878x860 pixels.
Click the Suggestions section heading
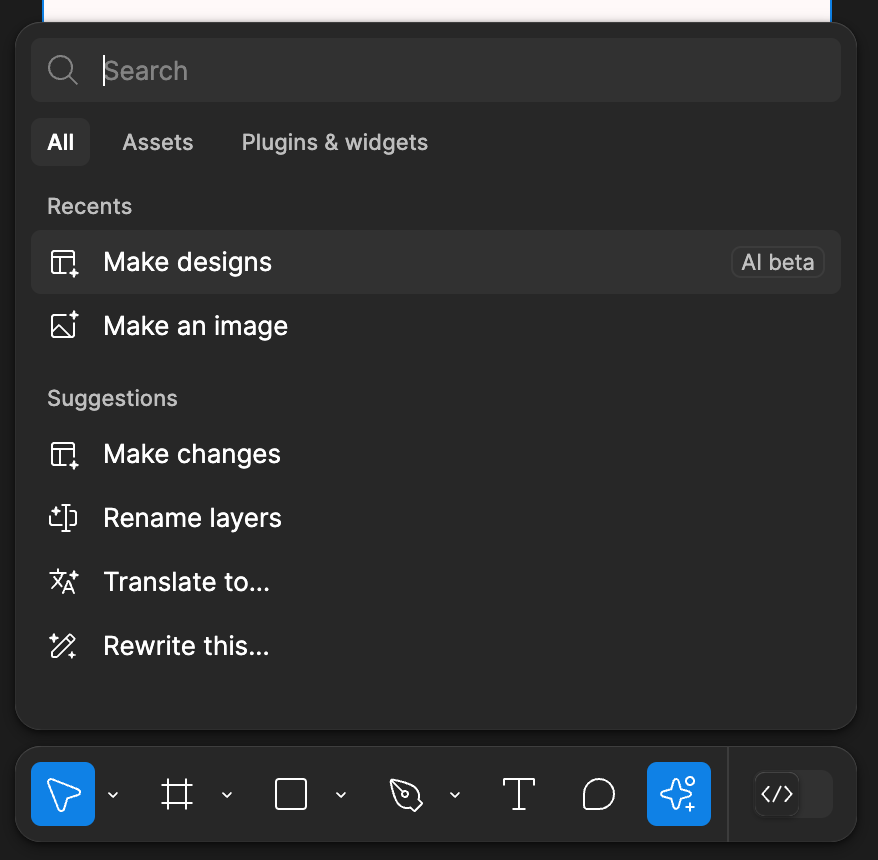[113, 399]
